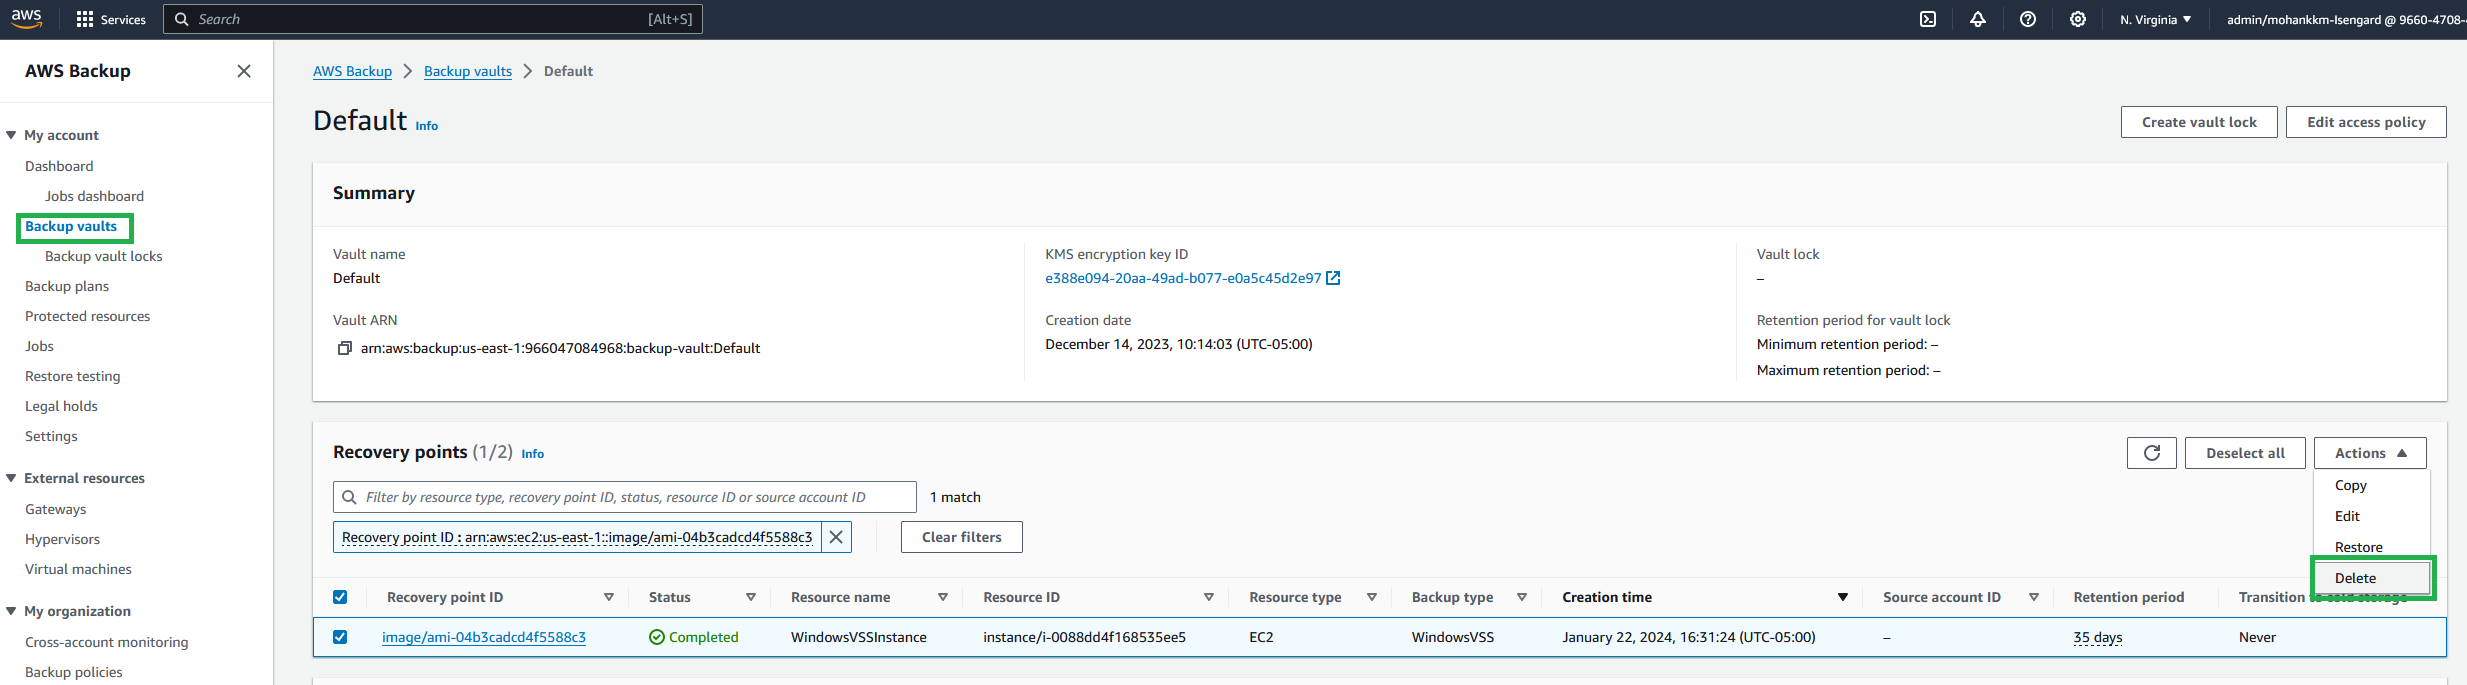Image resolution: width=2467 pixels, height=685 pixels.
Task: Open the N. Virginia region dropdown
Action: (x=2156, y=19)
